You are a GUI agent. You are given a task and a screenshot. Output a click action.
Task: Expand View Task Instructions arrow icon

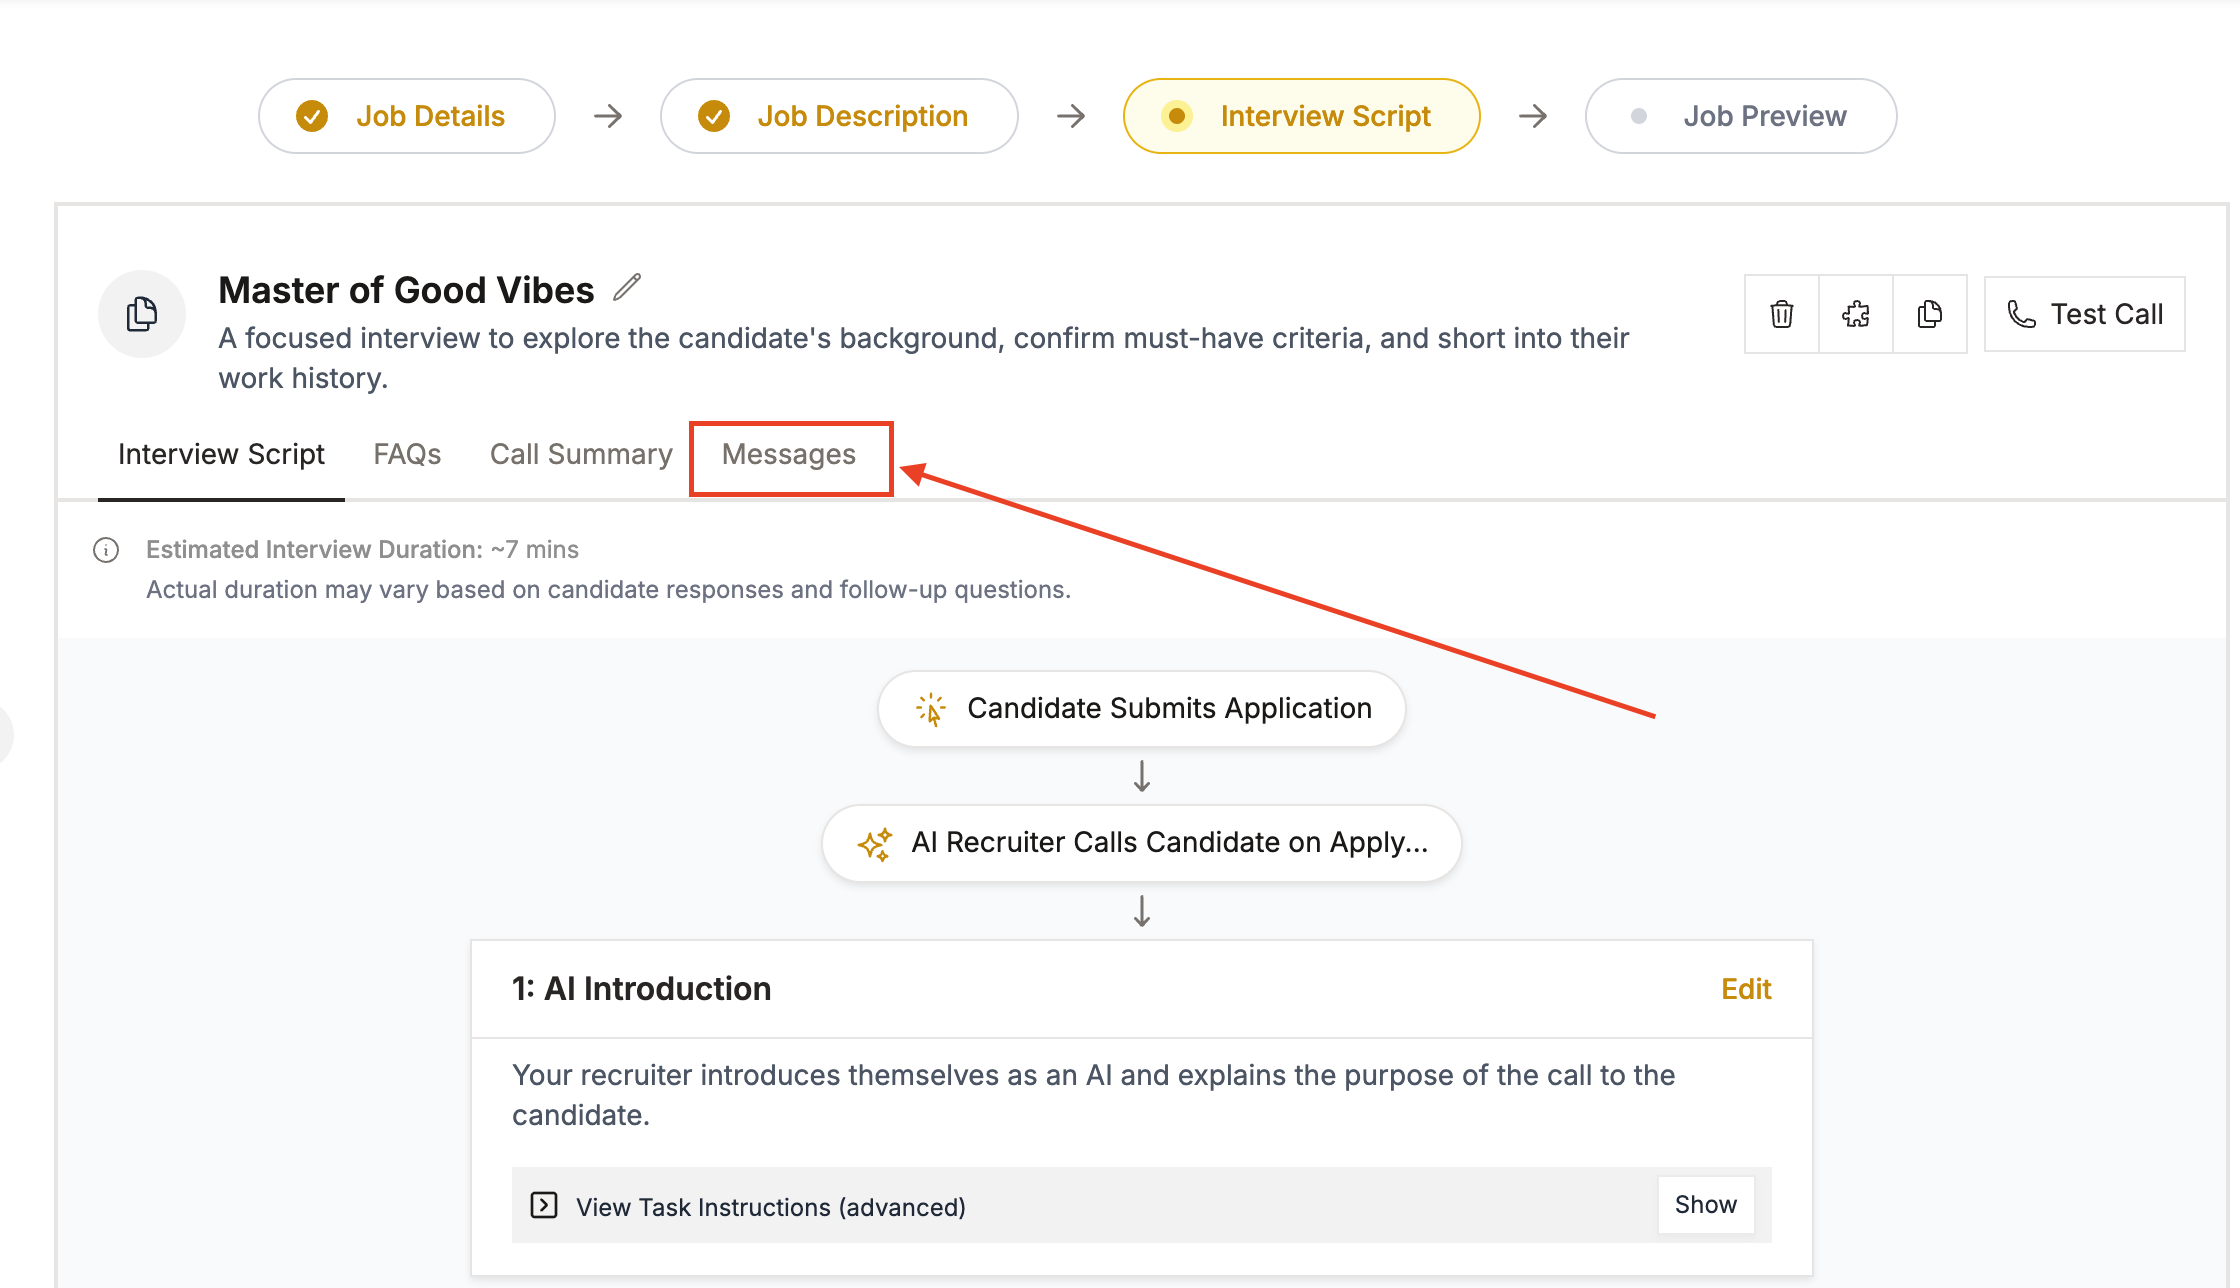click(x=544, y=1205)
